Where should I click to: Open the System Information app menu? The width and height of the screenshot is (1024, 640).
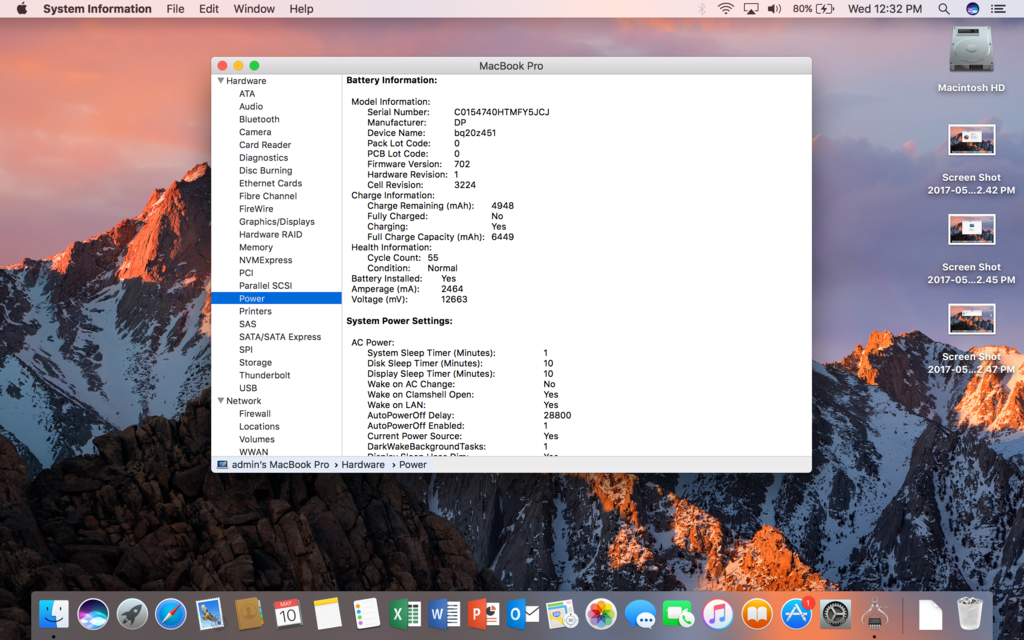tap(97, 8)
